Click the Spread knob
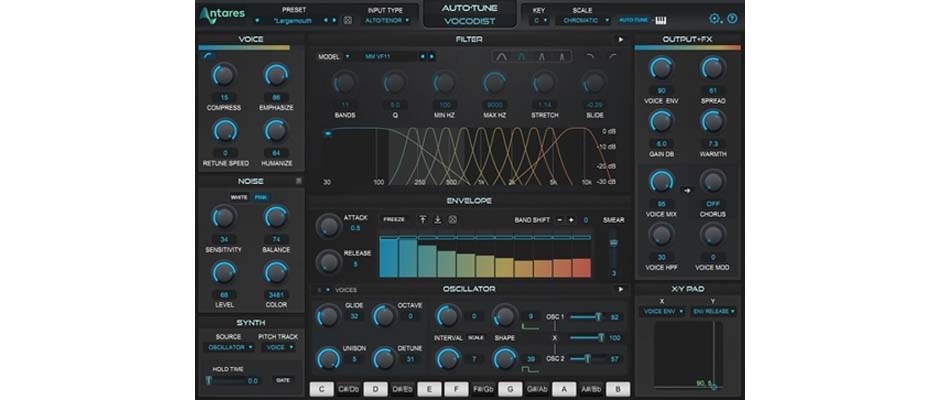The height and width of the screenshot is (400, 940). click(x=713, y=68)
